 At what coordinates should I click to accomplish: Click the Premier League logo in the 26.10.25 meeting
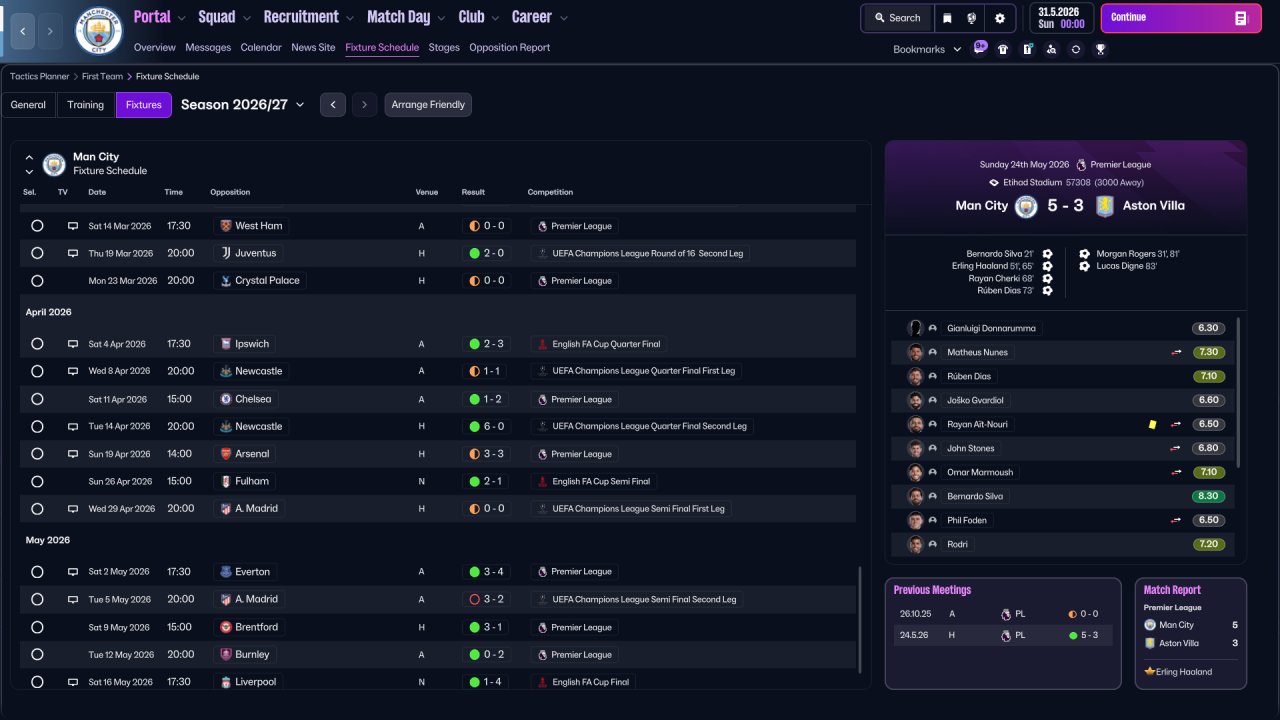click(1006, 614)
